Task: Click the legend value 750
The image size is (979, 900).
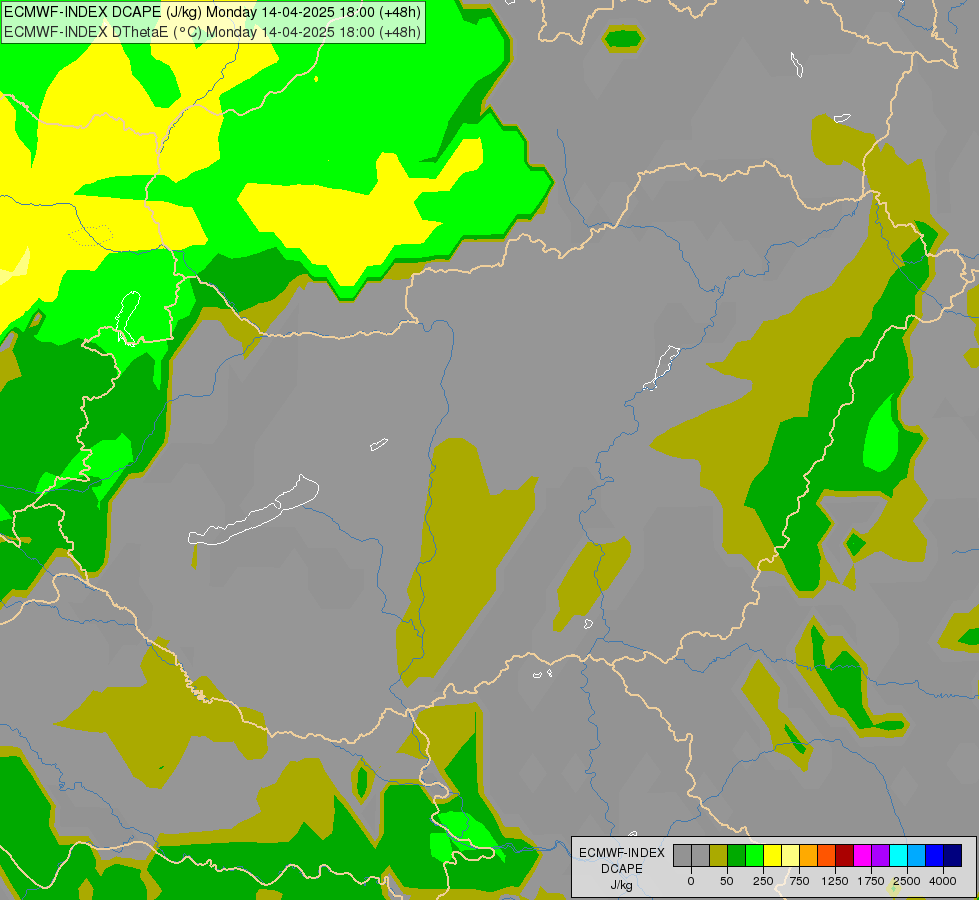Action: click(799, 881)
